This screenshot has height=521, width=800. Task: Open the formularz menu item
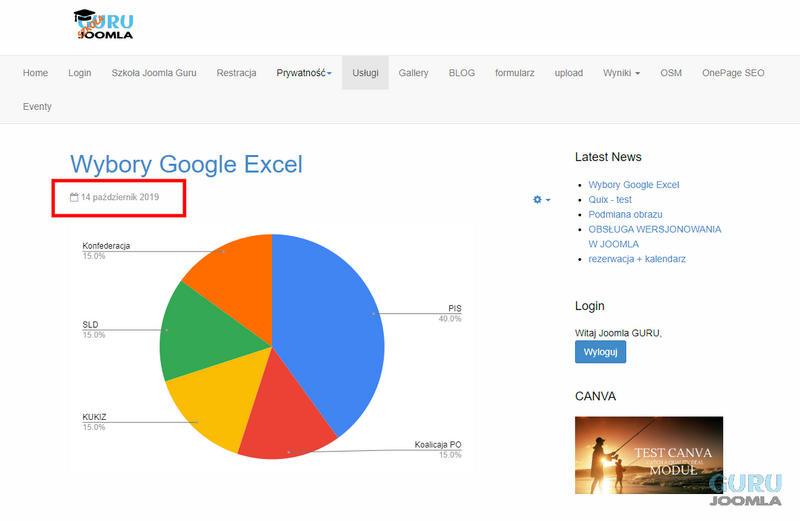[515, 73]
